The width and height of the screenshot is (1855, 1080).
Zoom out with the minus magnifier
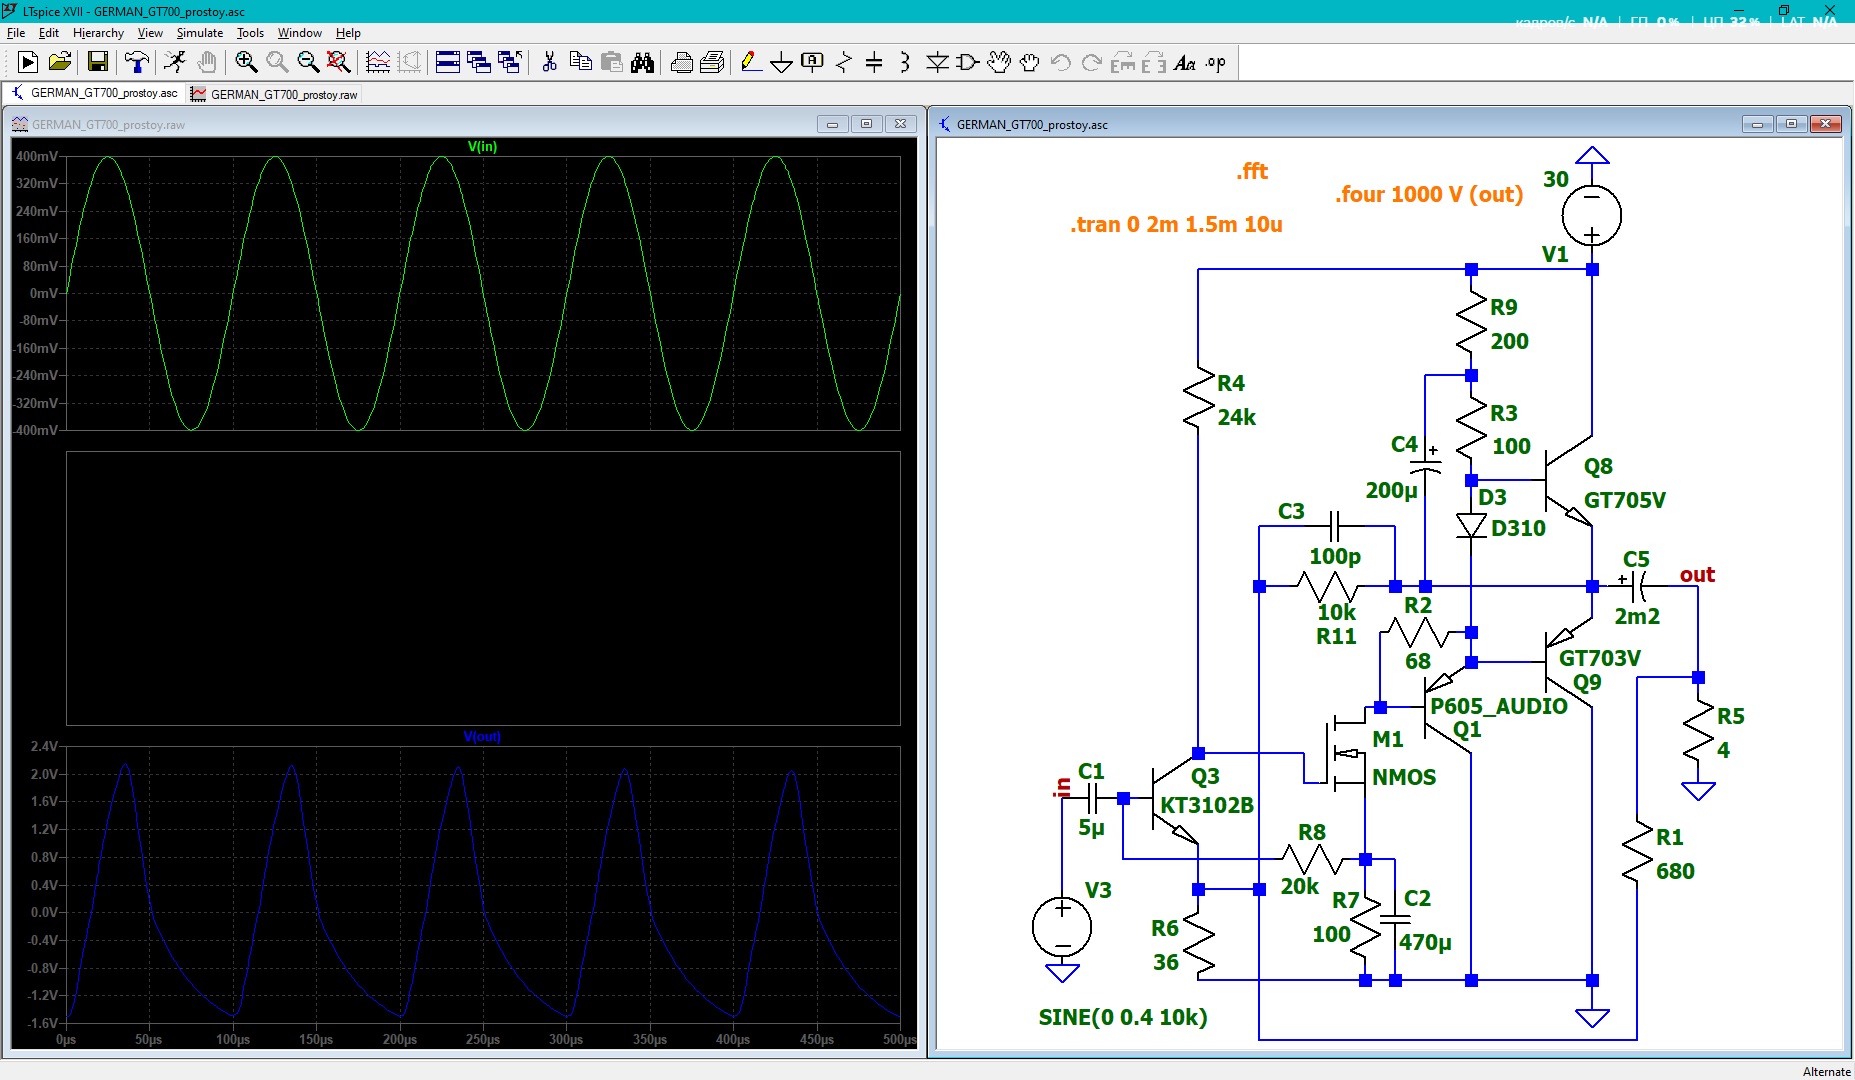click(308, 63)
